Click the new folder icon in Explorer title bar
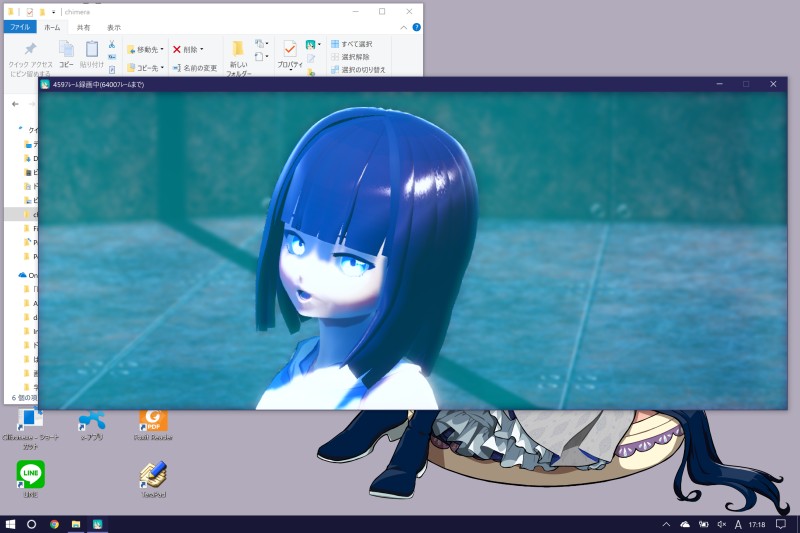Viewport: 800px width, 533px height. (x=42, y=12)
